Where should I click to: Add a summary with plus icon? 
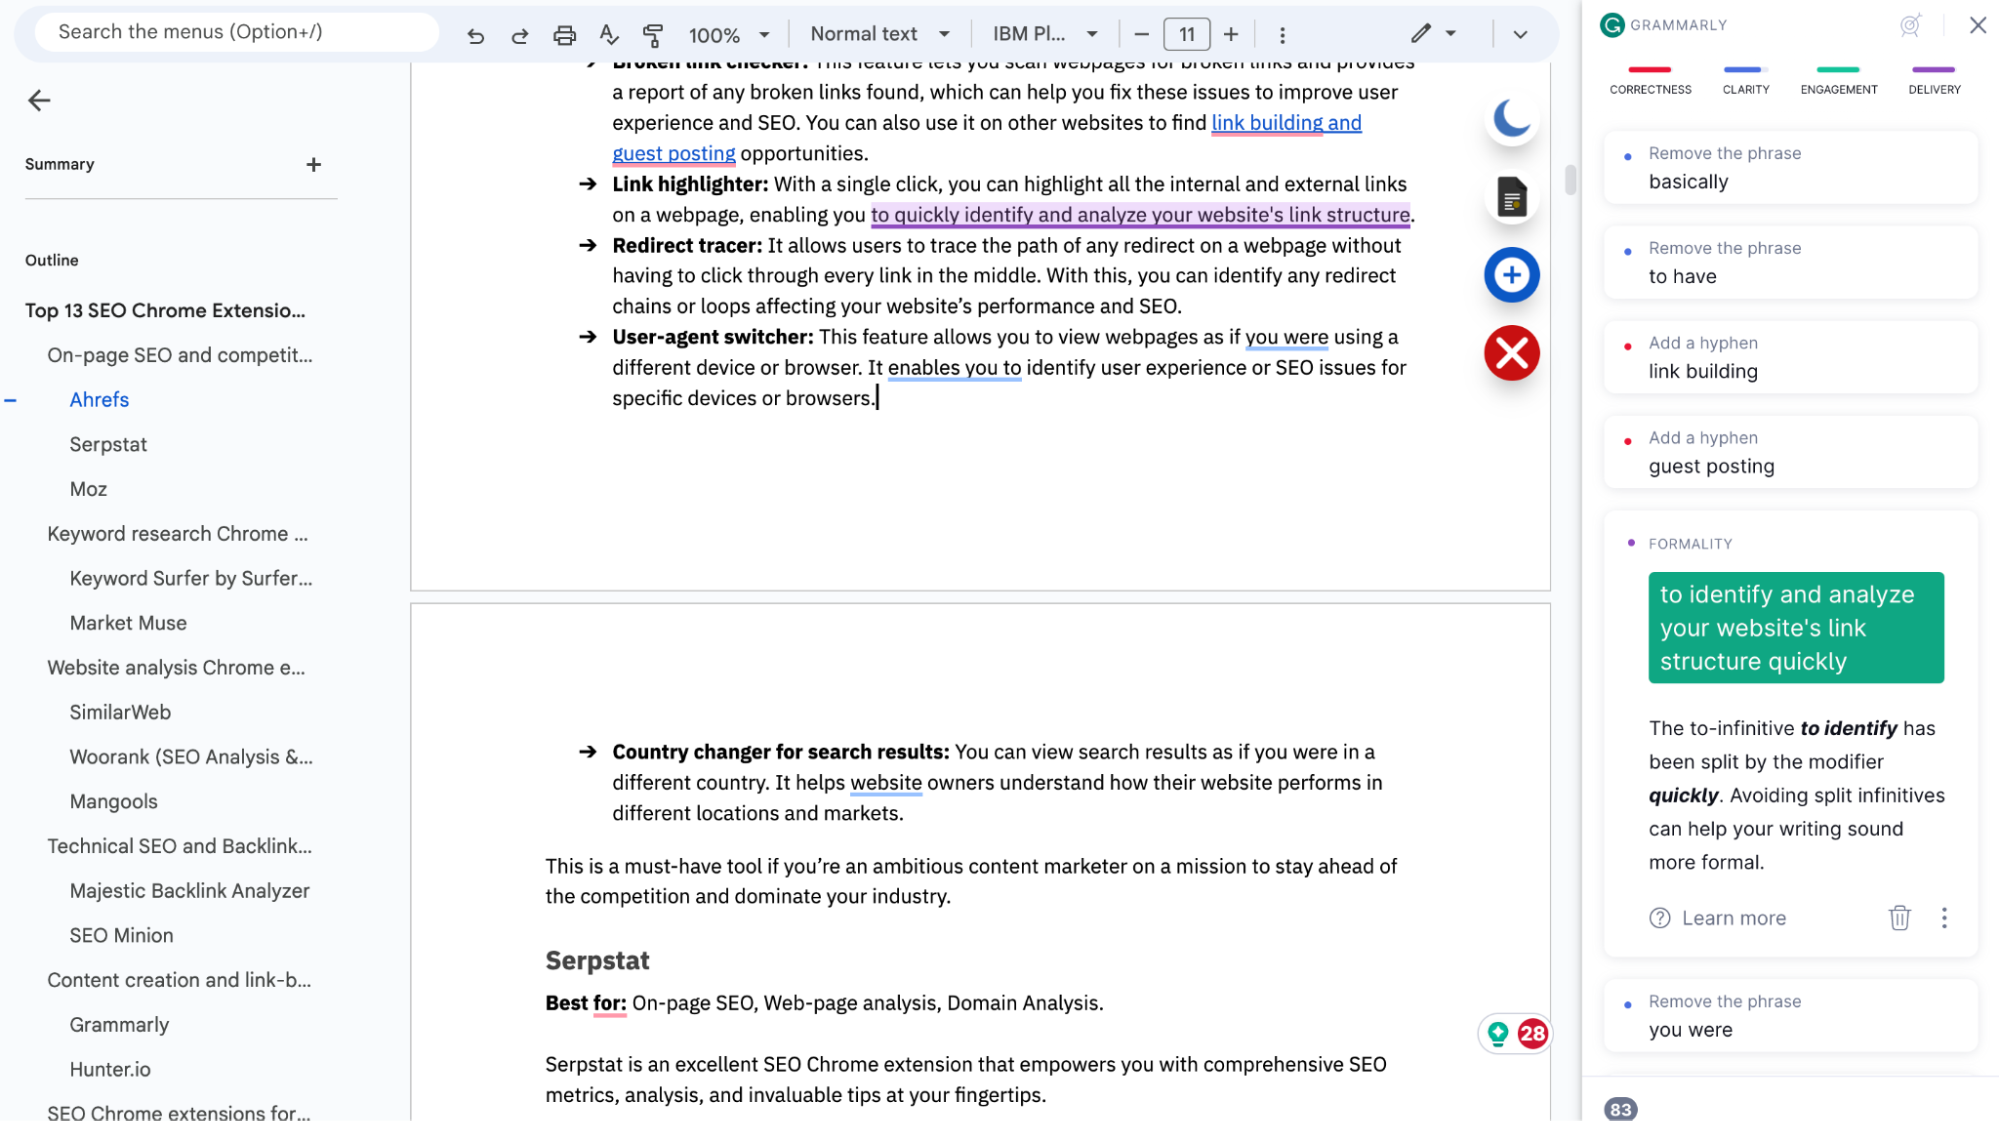(314, 164)
